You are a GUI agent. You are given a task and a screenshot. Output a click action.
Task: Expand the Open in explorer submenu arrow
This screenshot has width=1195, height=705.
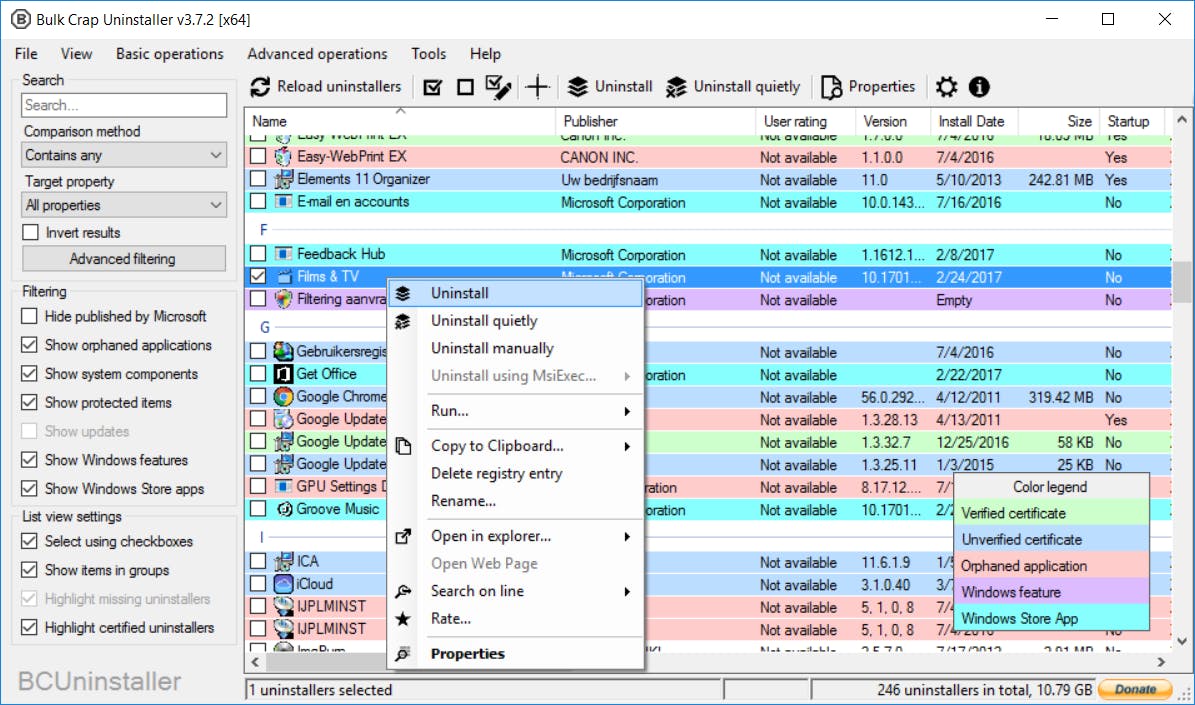pyautogui.click(x=627, y=537)
